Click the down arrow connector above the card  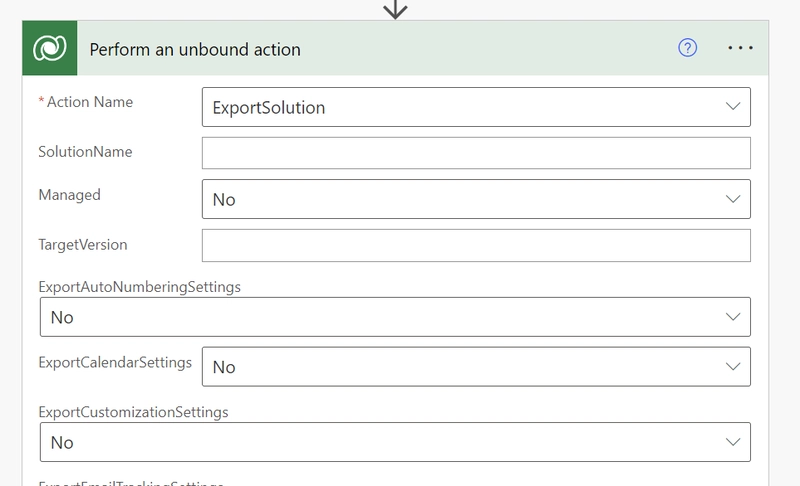pos(396,10)
